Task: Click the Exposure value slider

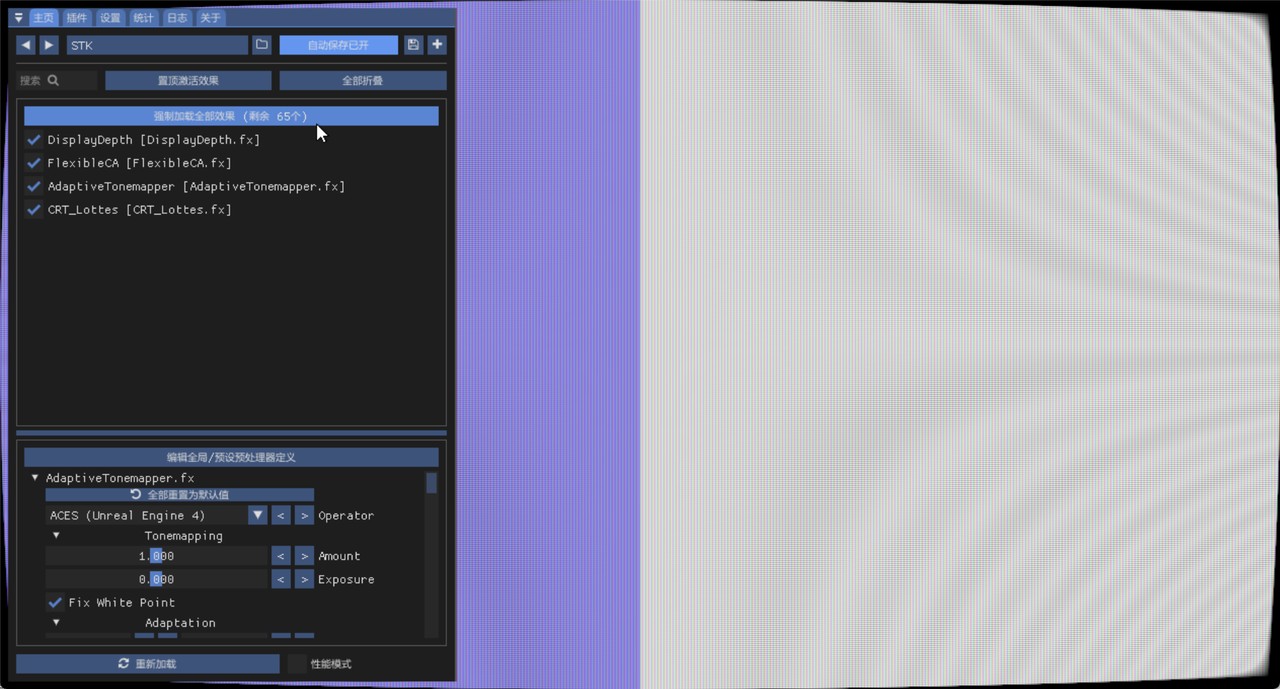Action: [x=157, y=580]
